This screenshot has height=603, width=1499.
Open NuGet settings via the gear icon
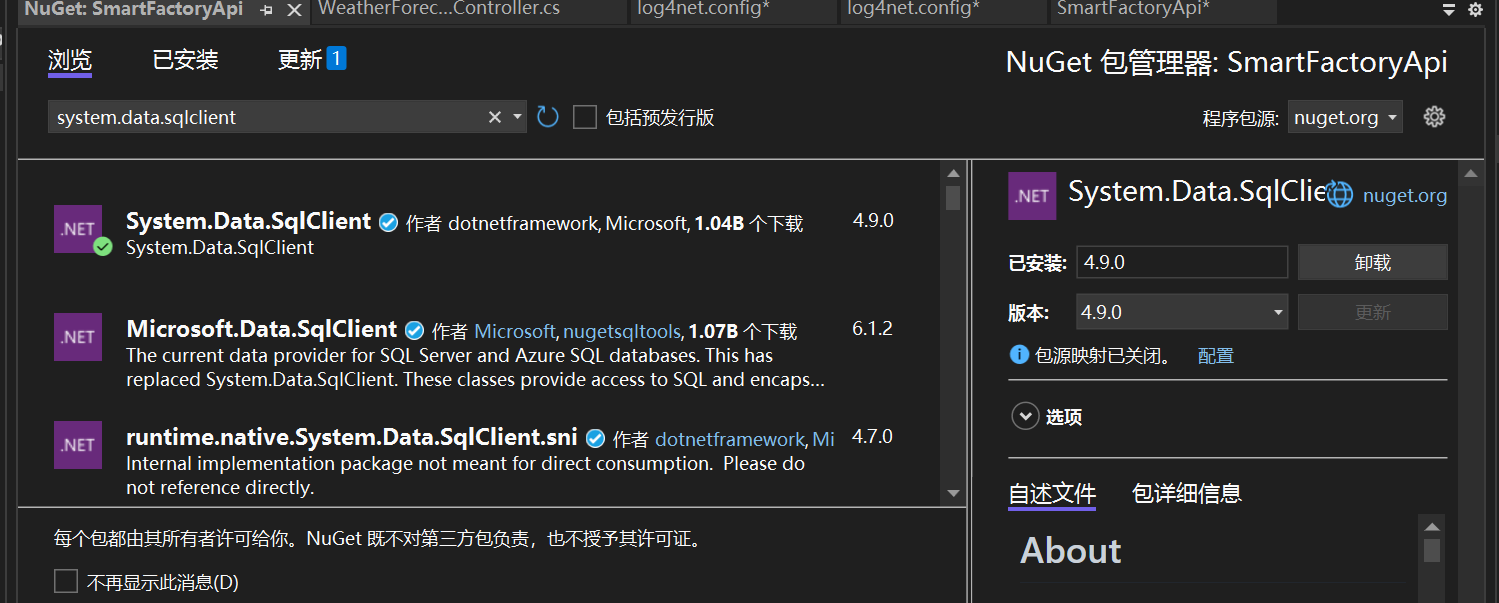tap(1434, 116)
